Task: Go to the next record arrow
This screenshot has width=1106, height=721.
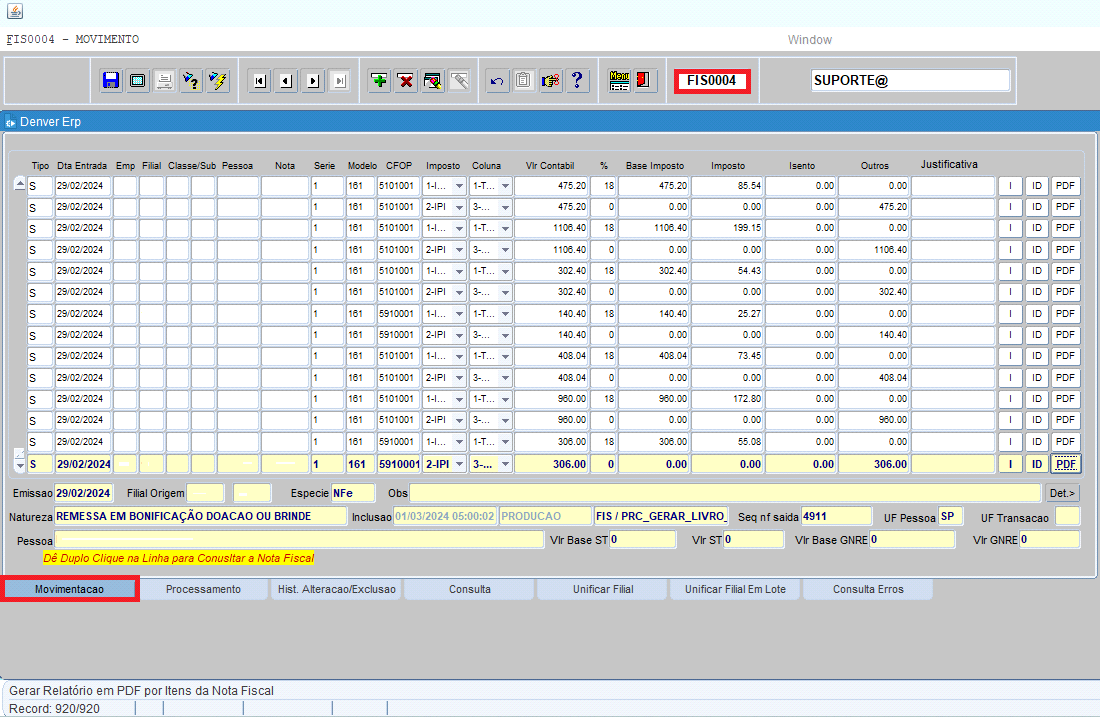Action: pos(313,81)
